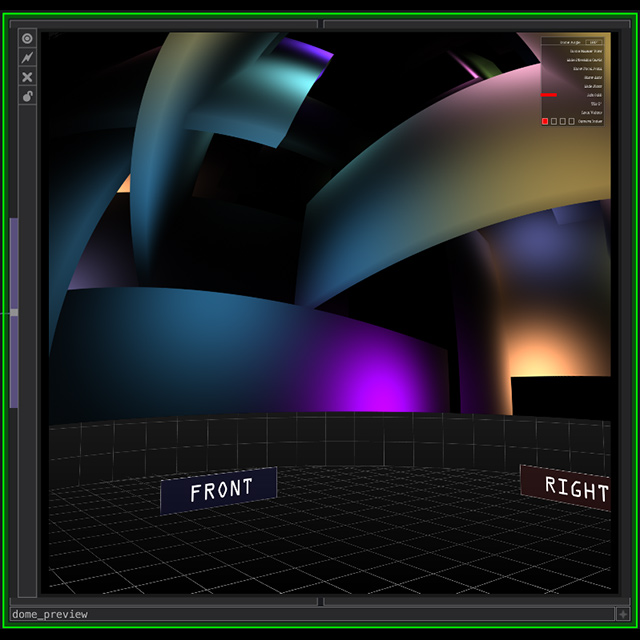Toggle the bypass X icon
Screen dimensions: 640x640
click(27, 77)
